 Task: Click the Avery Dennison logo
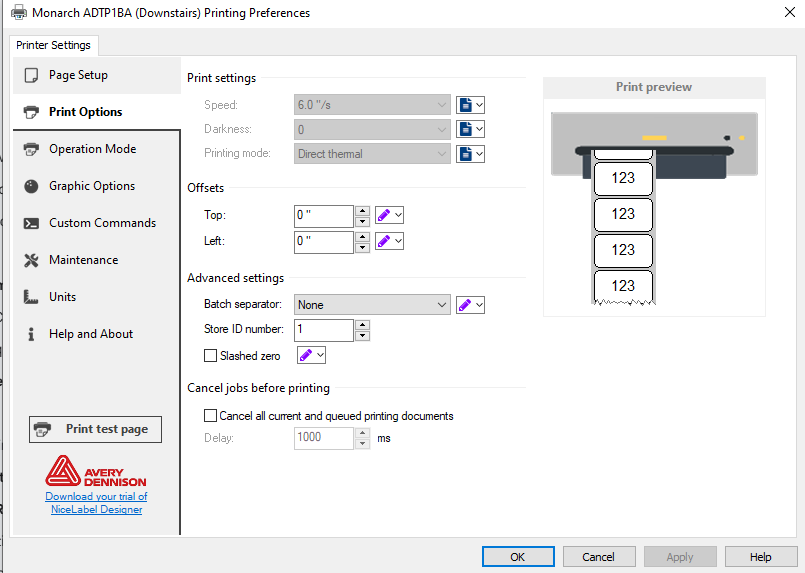(96, 471)
